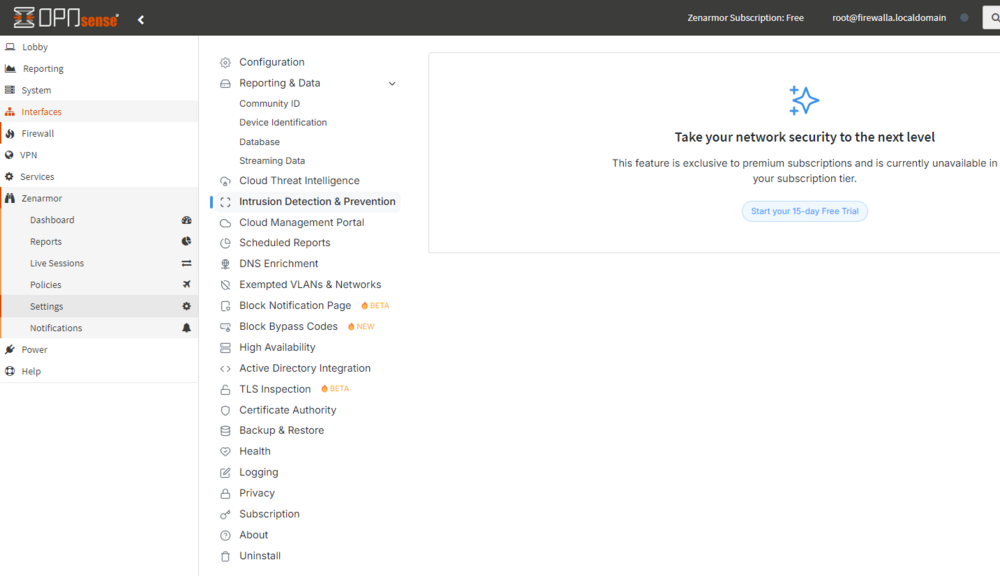Click the Policies plane icon
Image resolution: width=1000 pixels, height=576 pixels.
pos(186,284)
